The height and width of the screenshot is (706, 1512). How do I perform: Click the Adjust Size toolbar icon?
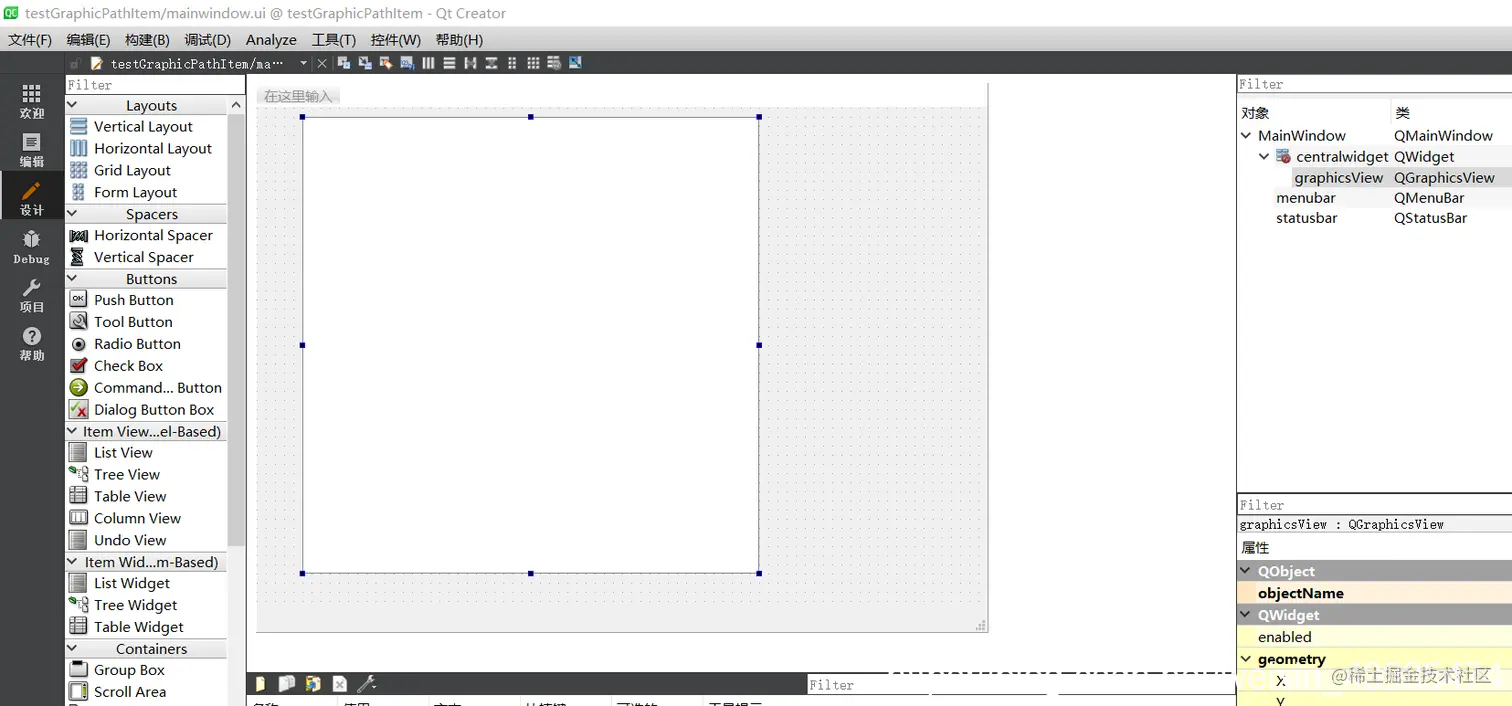(x=575, y=63)
